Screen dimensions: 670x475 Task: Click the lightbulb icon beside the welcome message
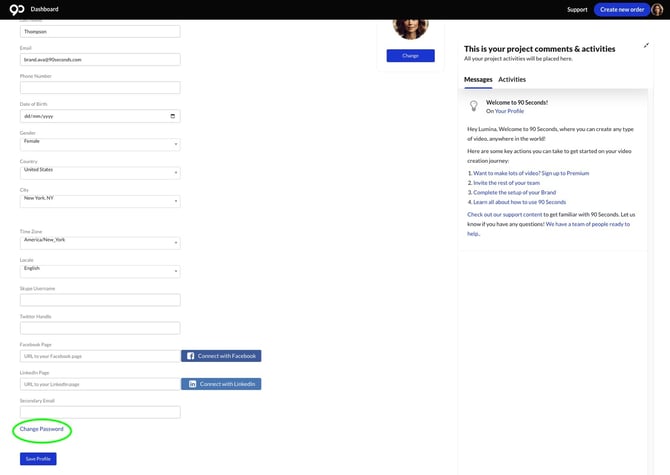[x=473, y=106]
